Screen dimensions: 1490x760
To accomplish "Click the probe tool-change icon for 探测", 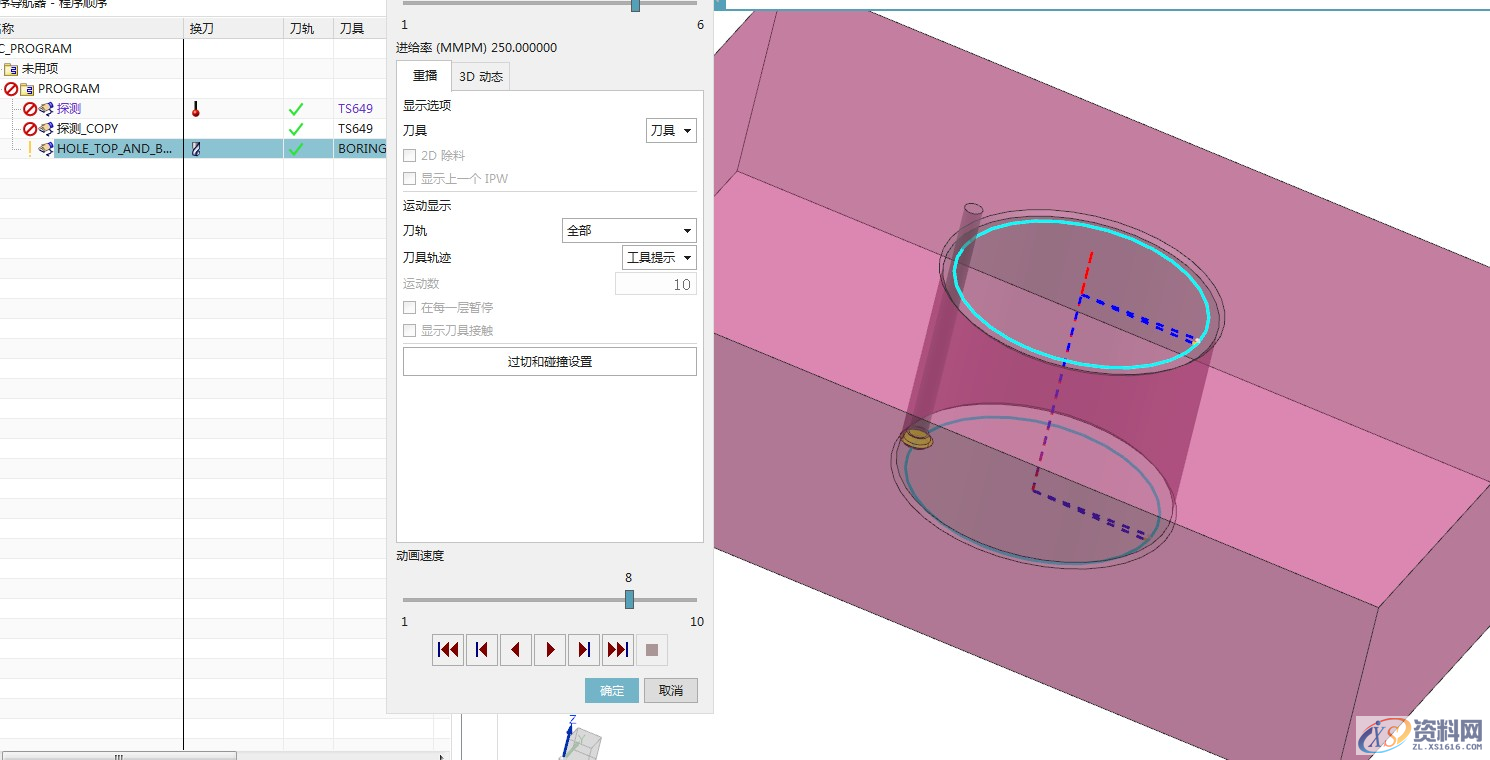I will pyautogui.click(x=196, y=109).
